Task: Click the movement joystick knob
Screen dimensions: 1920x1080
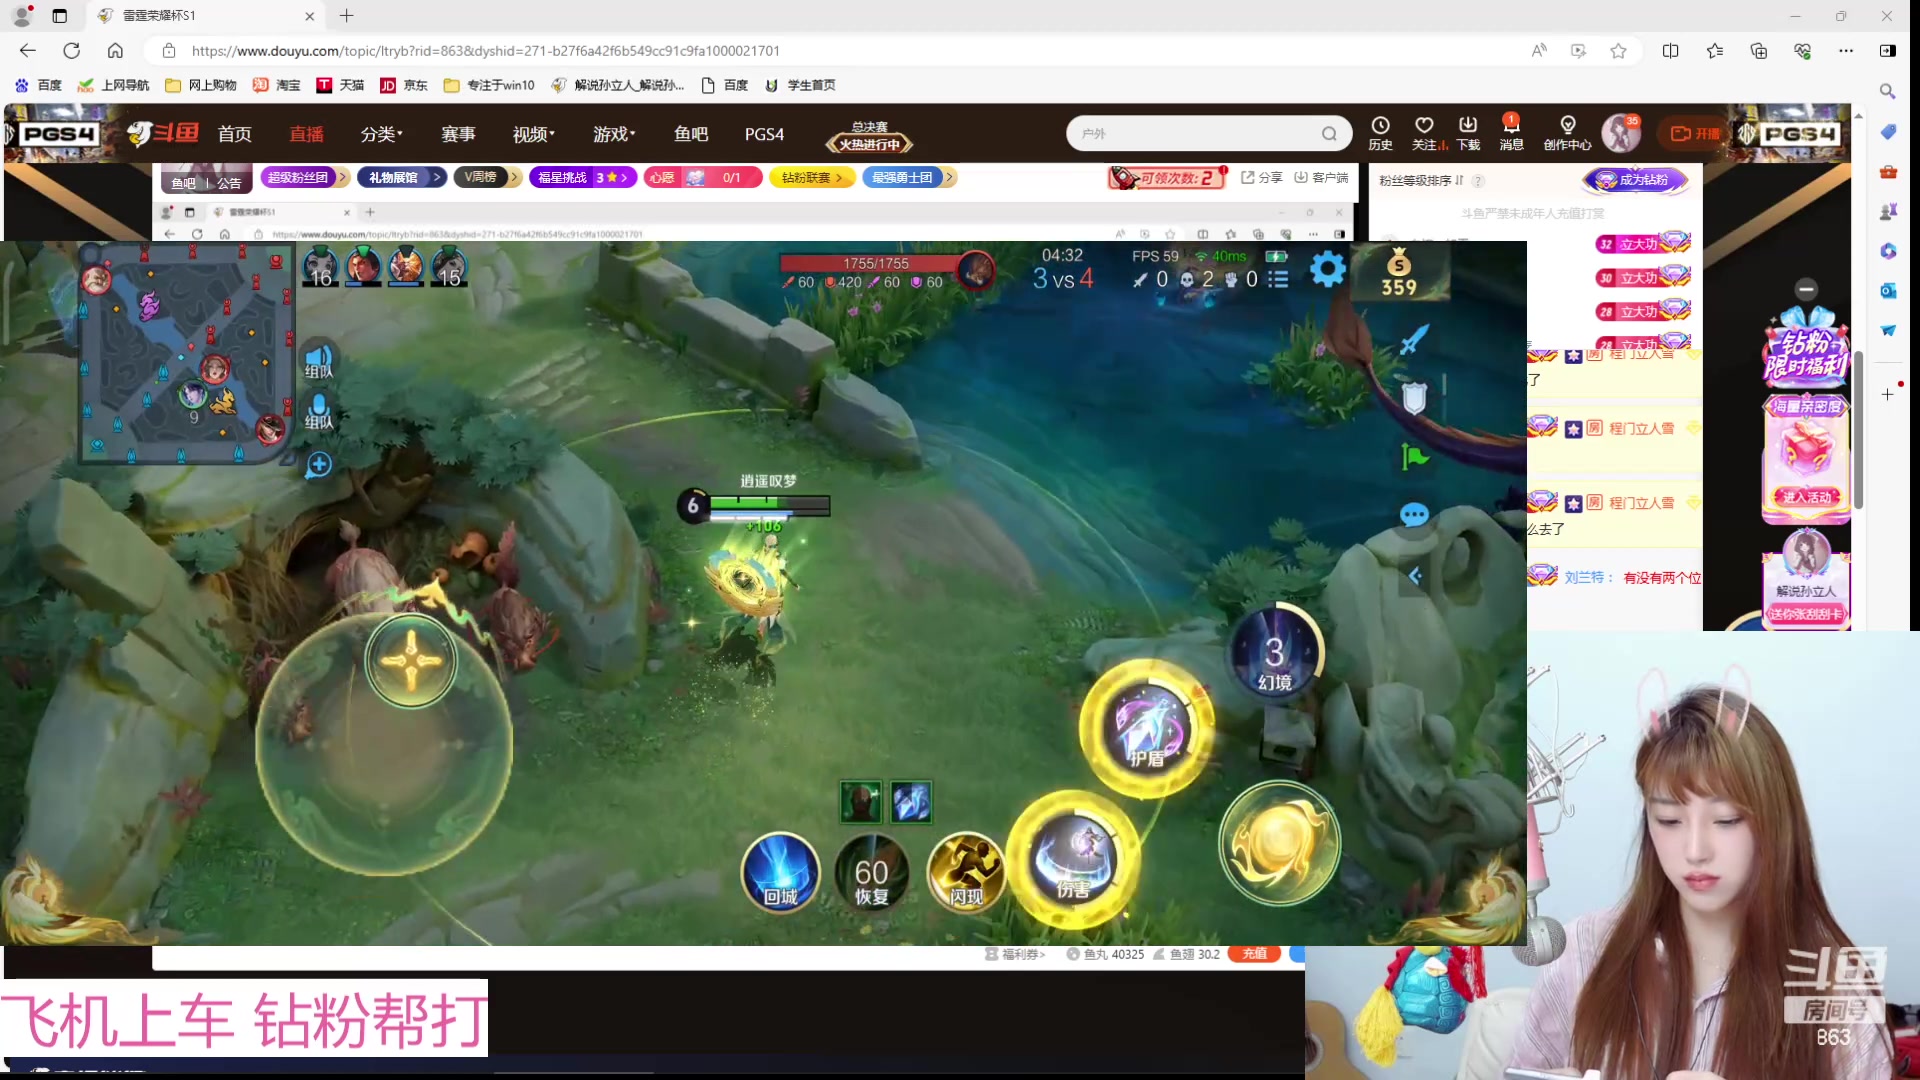Action: tap(411, 661)
